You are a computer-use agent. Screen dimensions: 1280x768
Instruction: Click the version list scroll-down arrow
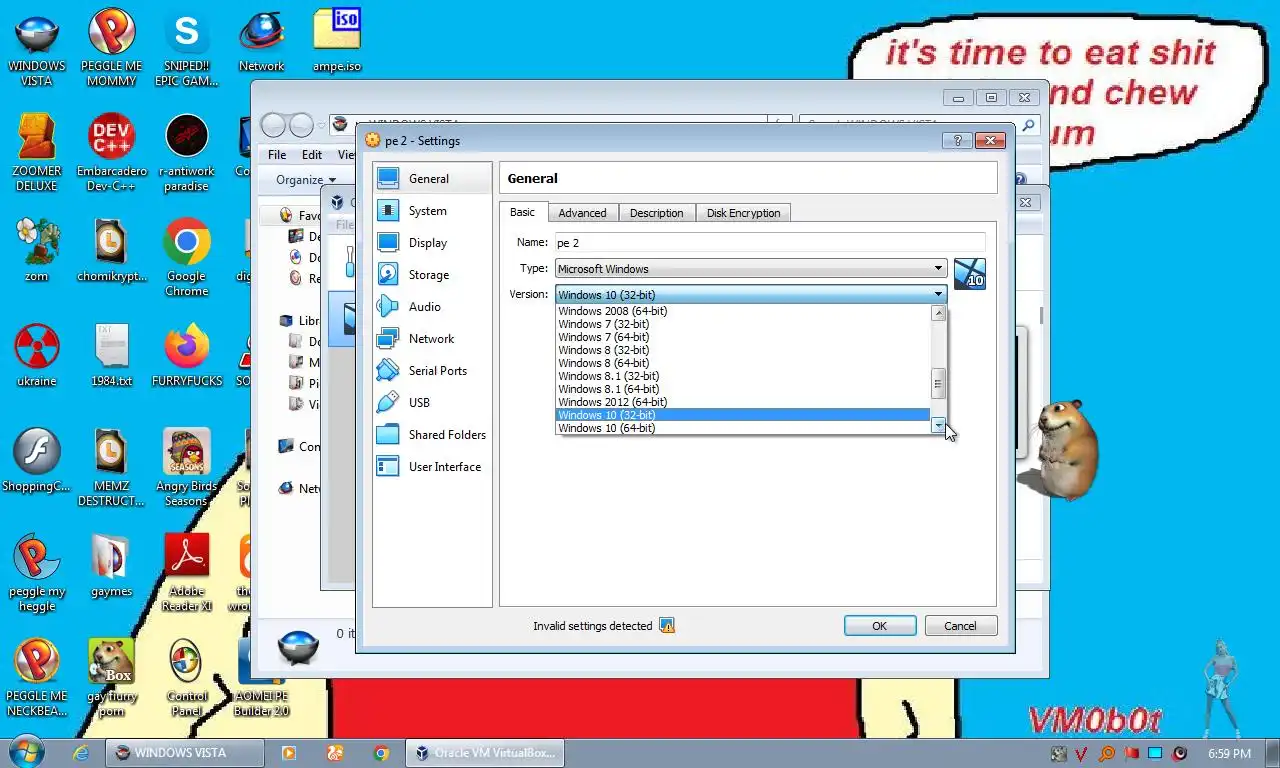pyautogui.click(x=938, y=426)
